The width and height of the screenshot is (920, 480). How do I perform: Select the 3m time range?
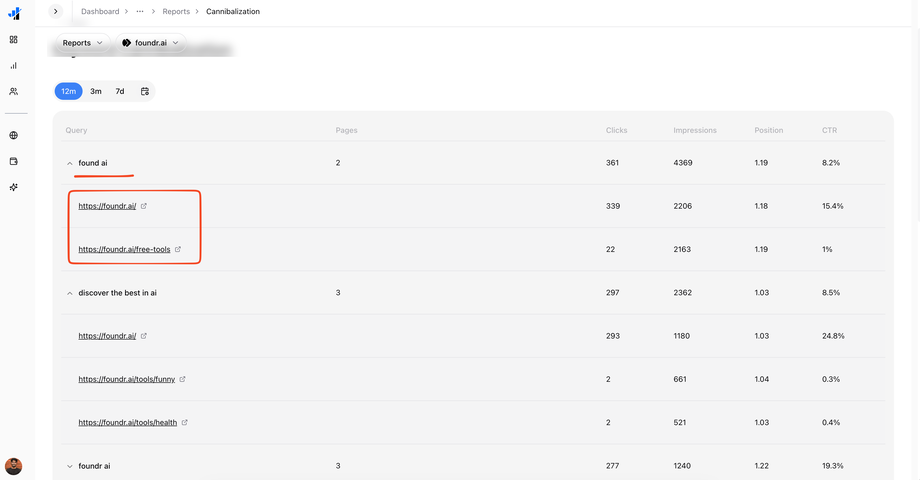pos(96,91)
